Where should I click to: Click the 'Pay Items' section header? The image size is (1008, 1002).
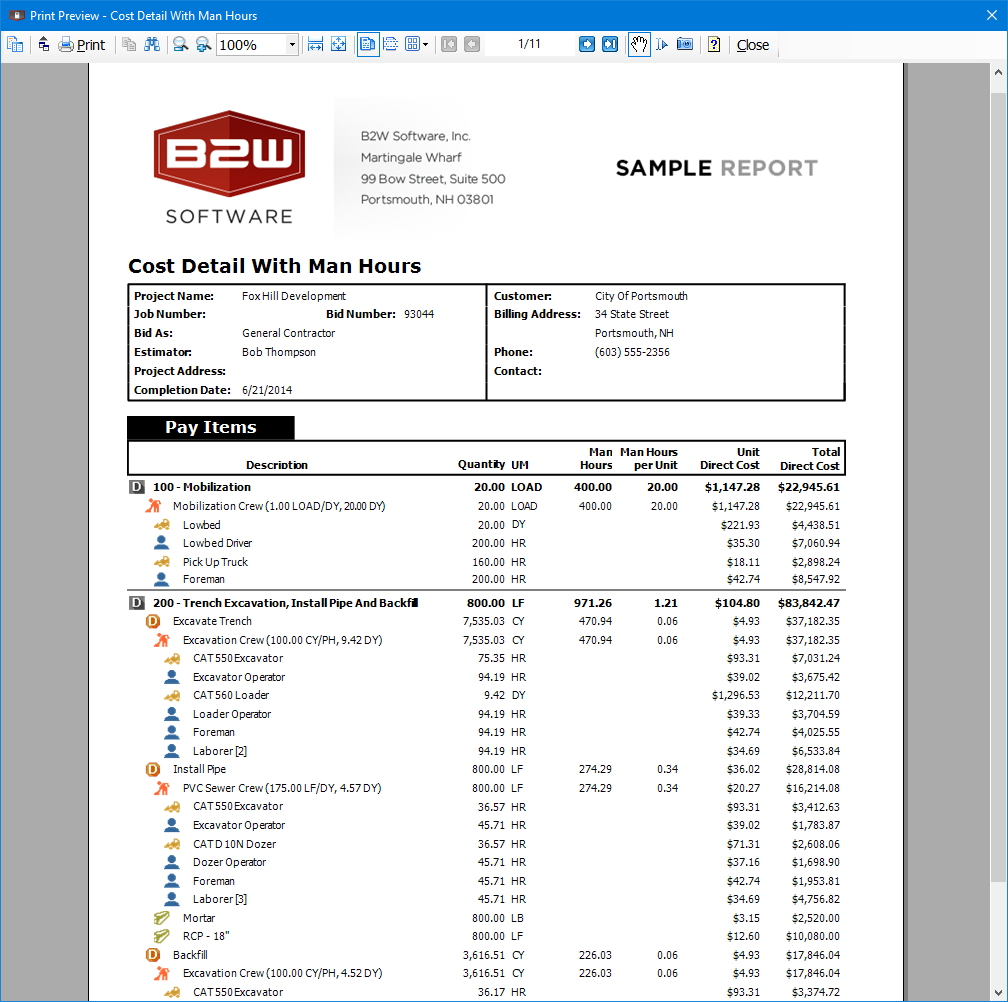click(211, 427)
